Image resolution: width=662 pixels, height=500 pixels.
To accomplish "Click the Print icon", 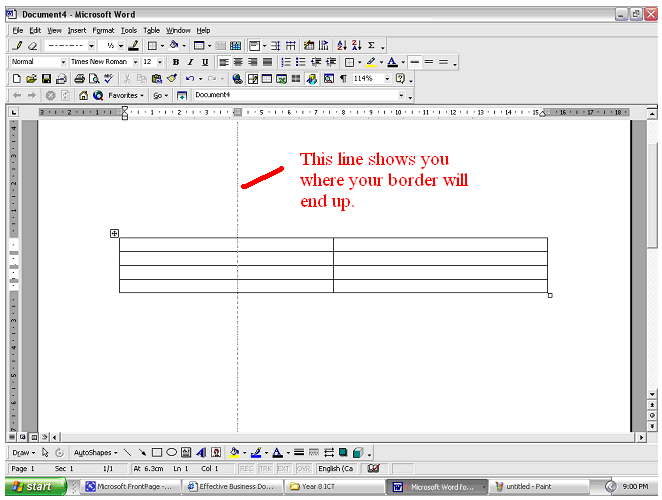I will pyautogui.click(x=79, y=79).
